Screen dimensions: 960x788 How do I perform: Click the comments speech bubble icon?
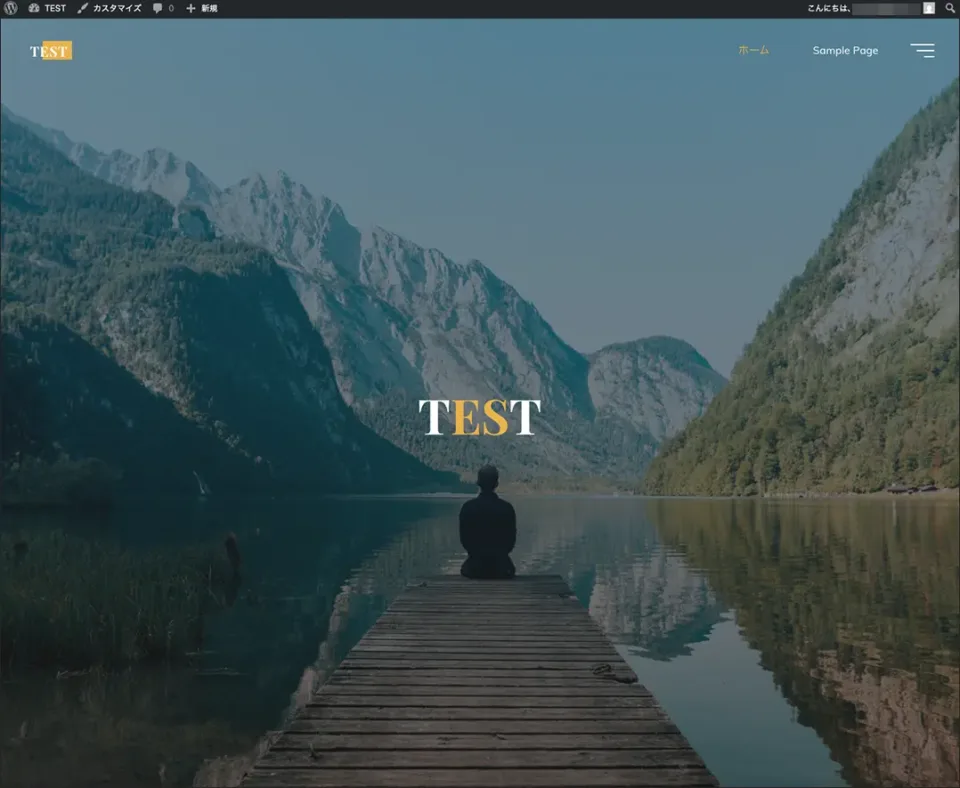(x=157, y=8)
